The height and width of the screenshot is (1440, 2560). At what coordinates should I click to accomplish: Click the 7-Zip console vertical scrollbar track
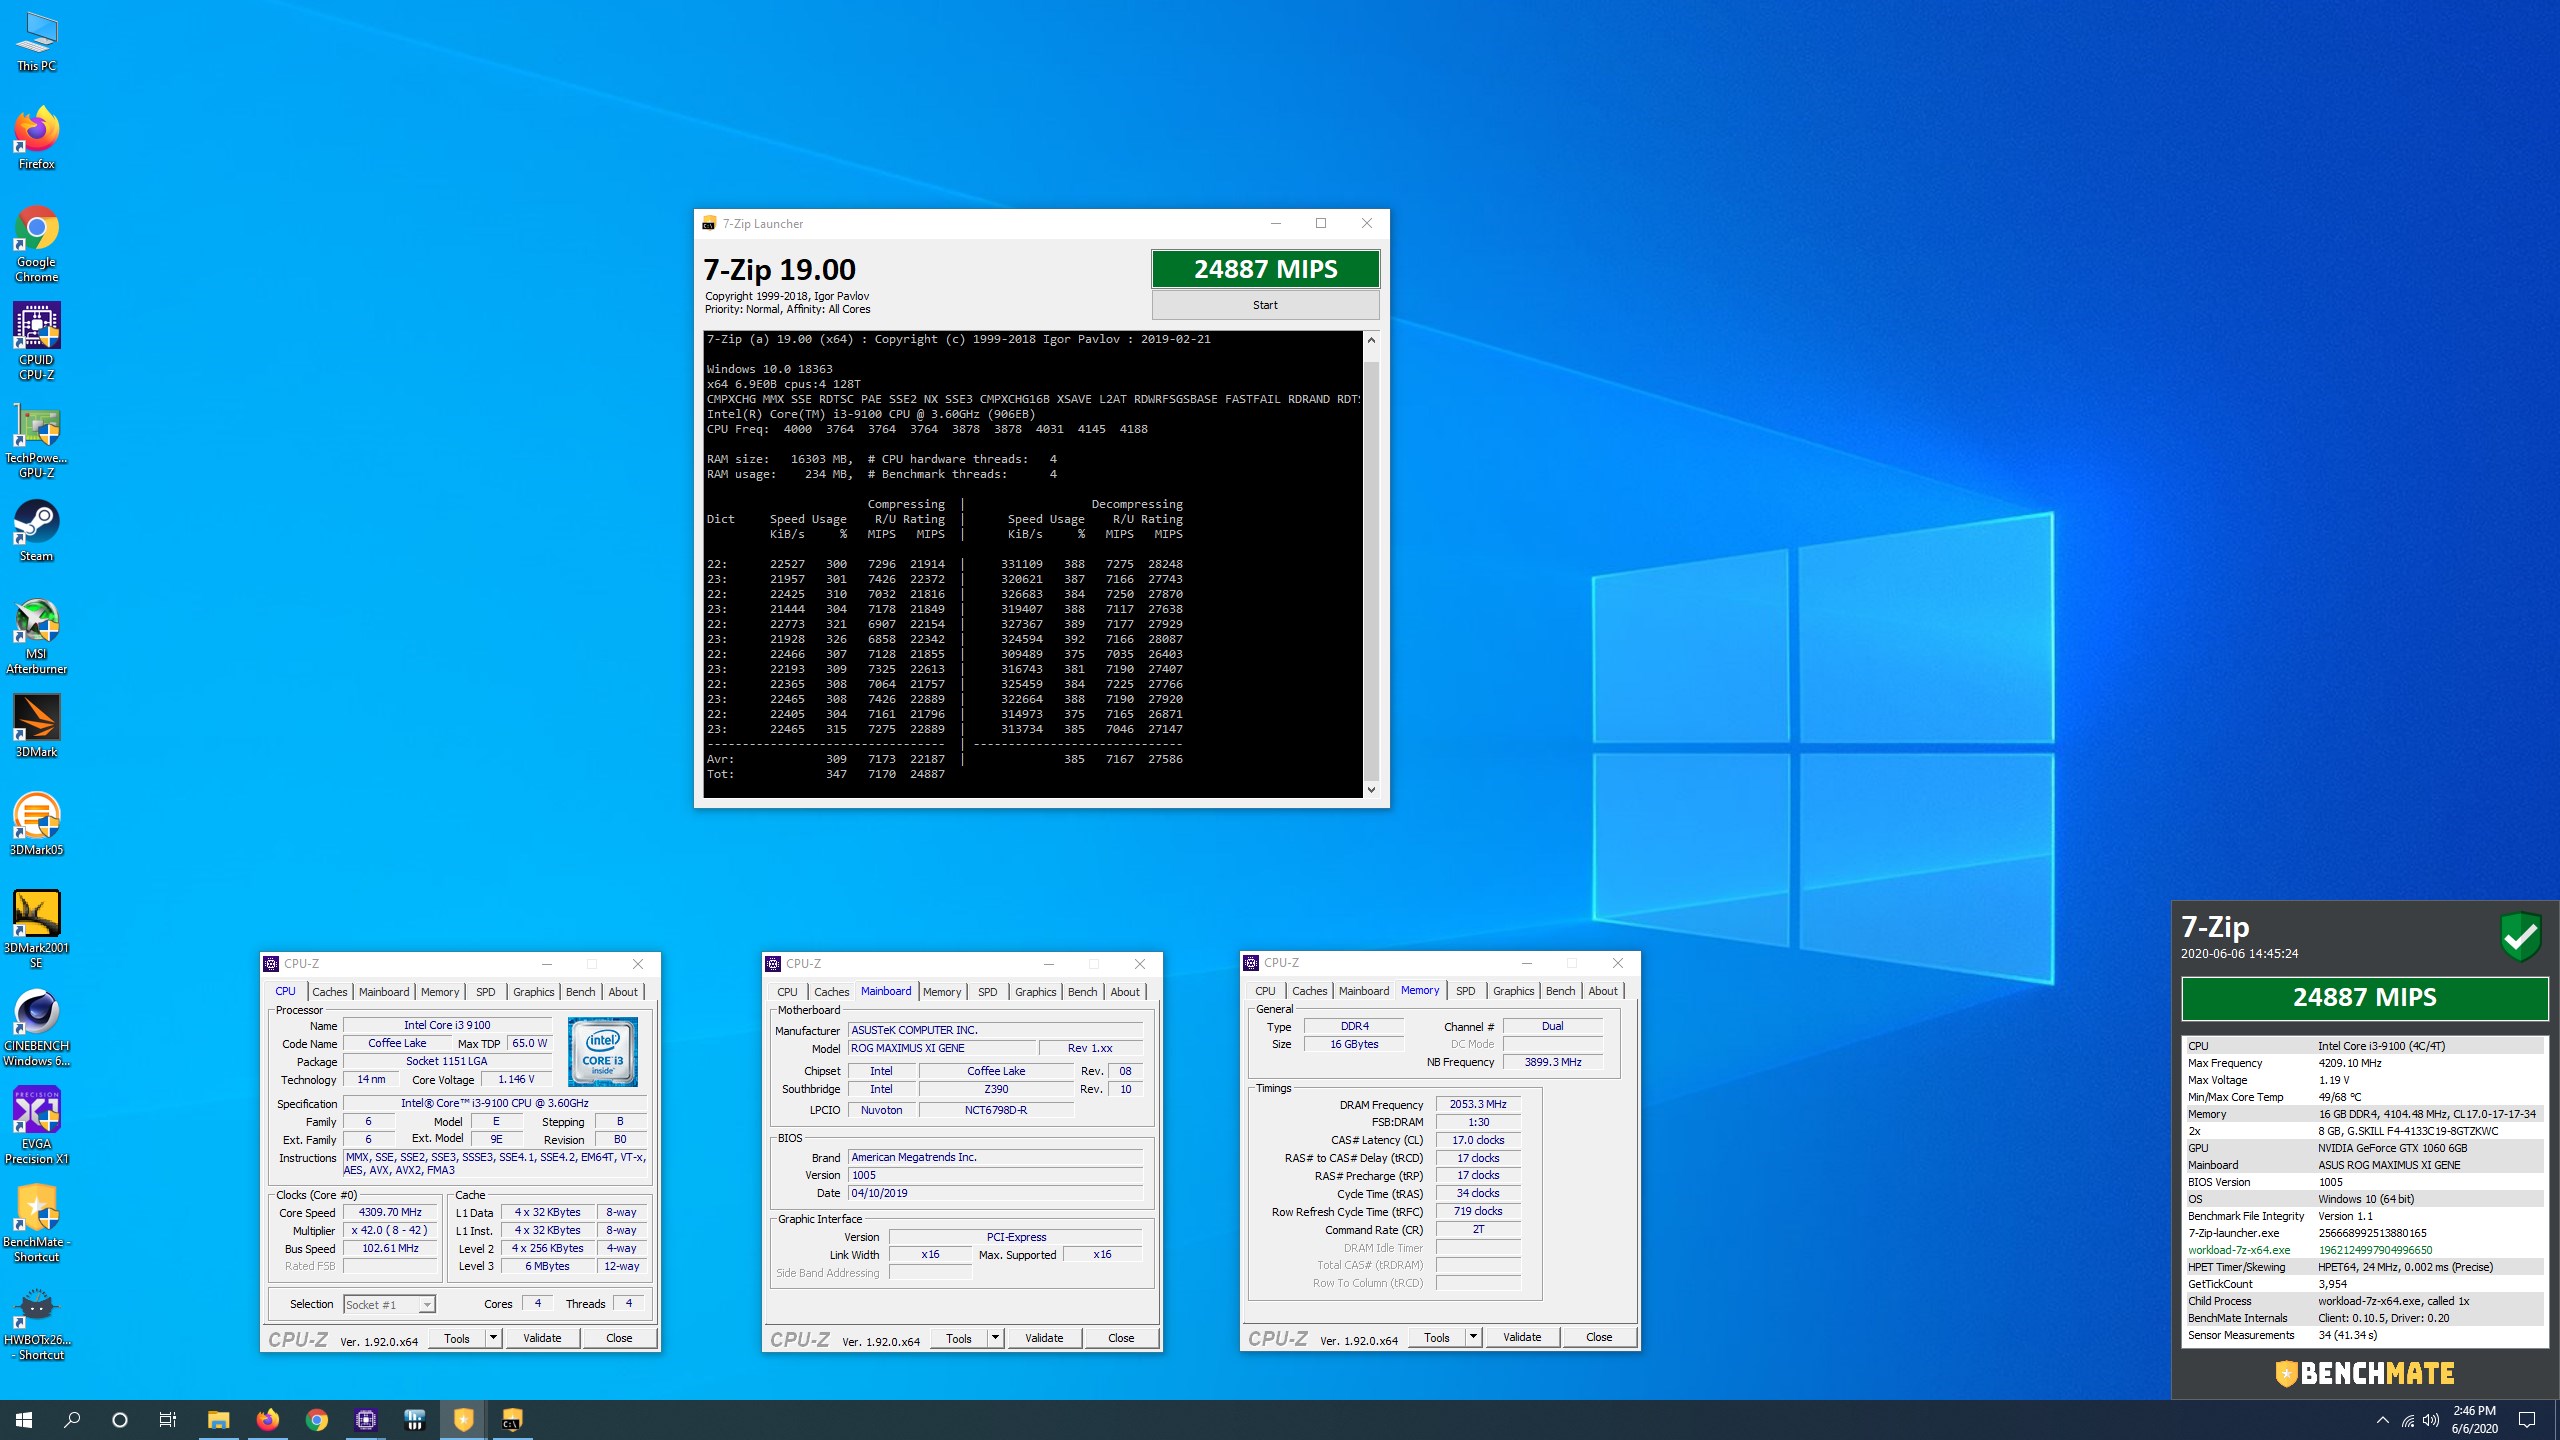pyautogui.click(x=1371, y=565)
